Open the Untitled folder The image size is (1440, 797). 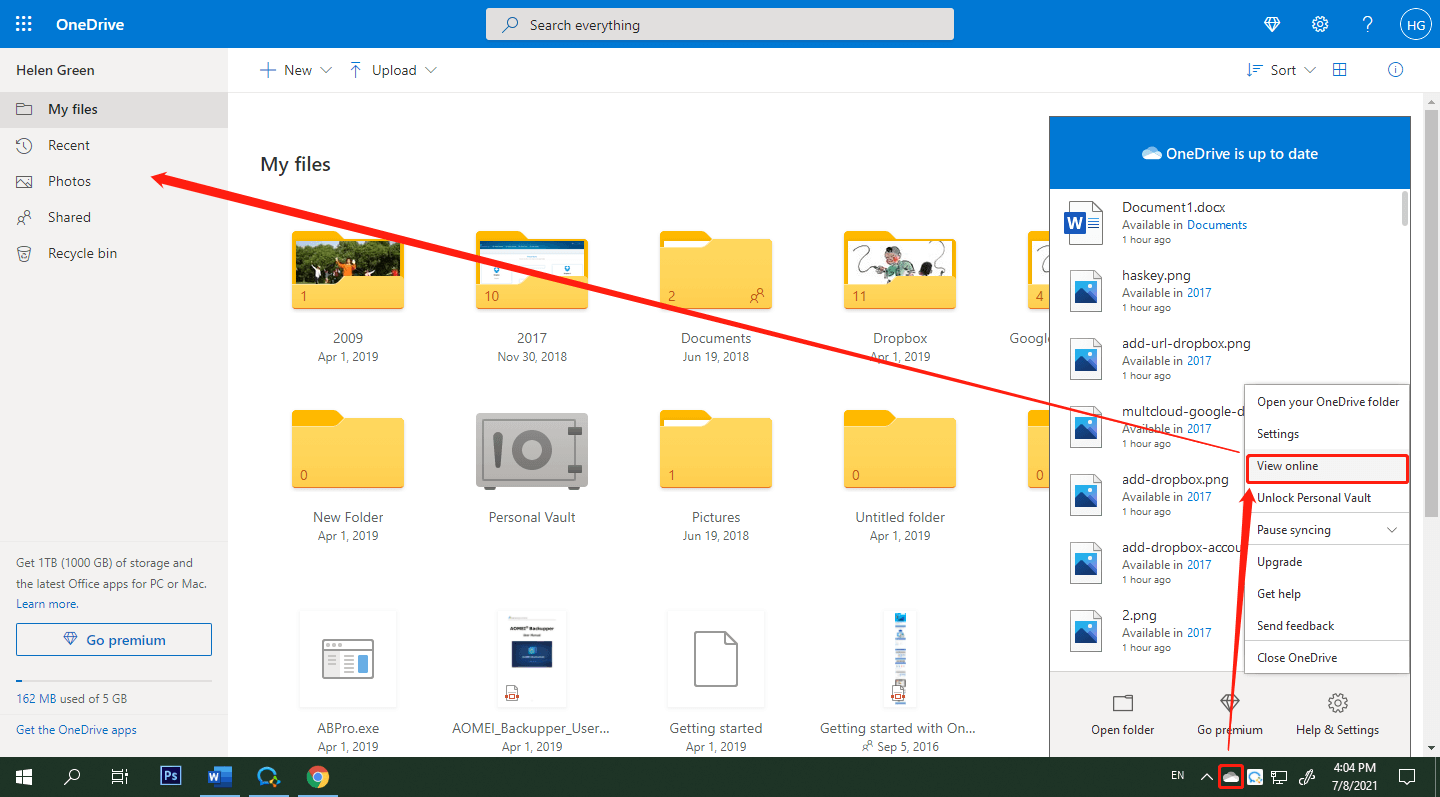pos(900,449)
